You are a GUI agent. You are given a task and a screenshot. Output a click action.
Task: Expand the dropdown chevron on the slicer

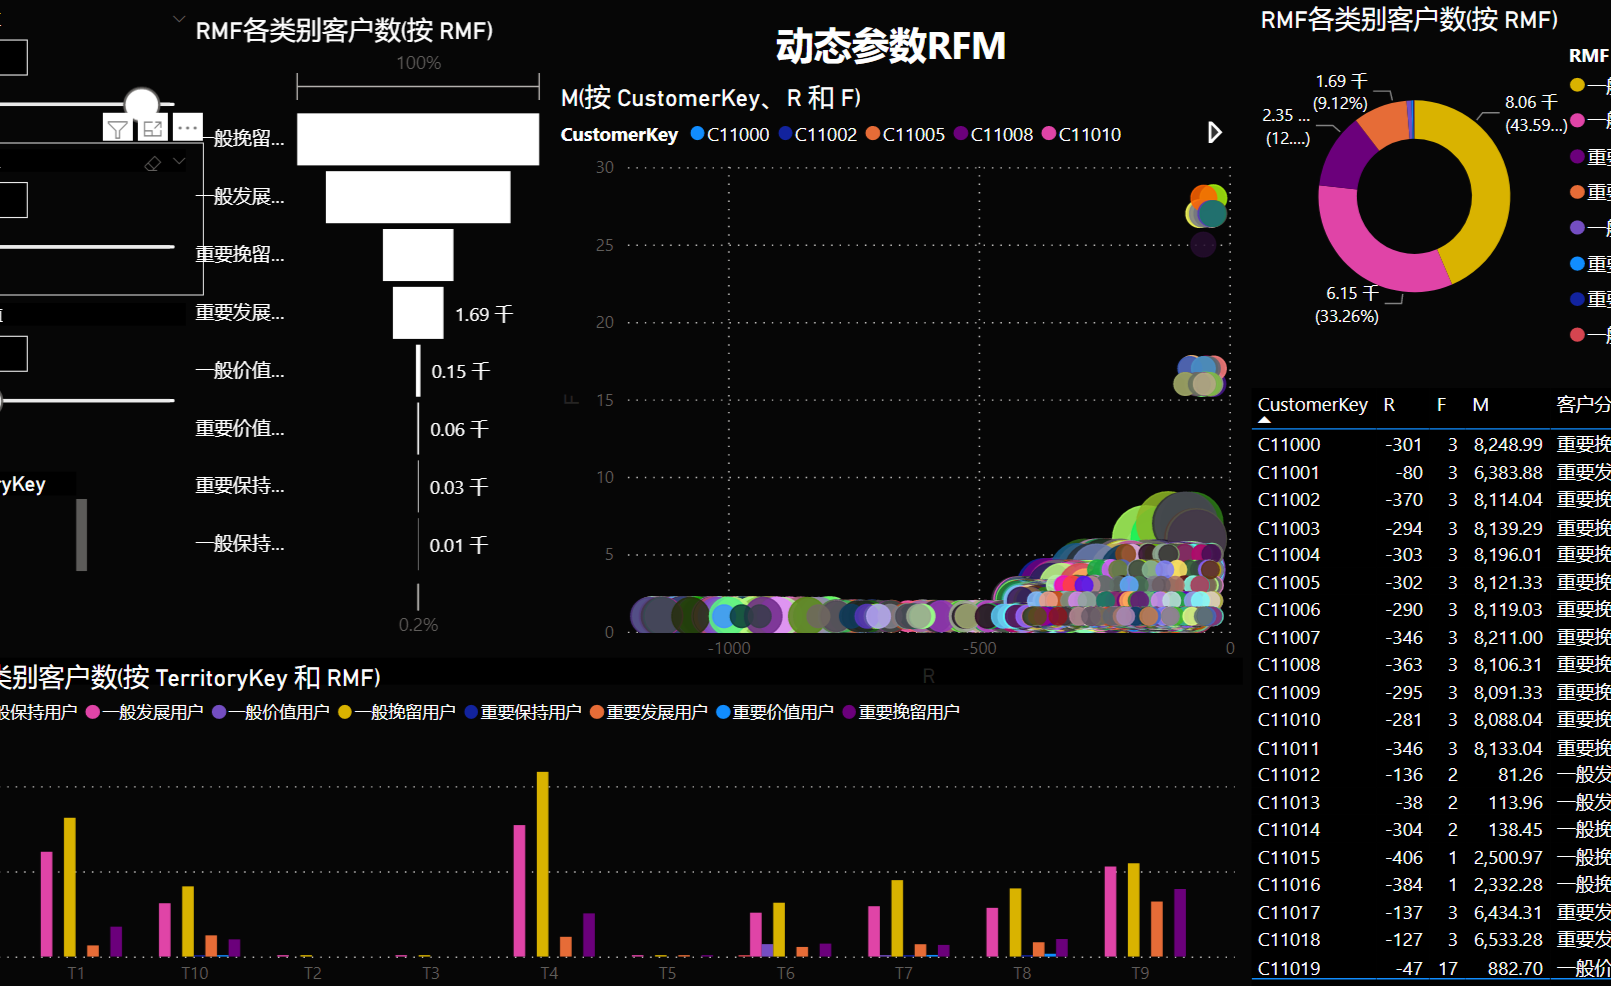(x=178, y=162)
